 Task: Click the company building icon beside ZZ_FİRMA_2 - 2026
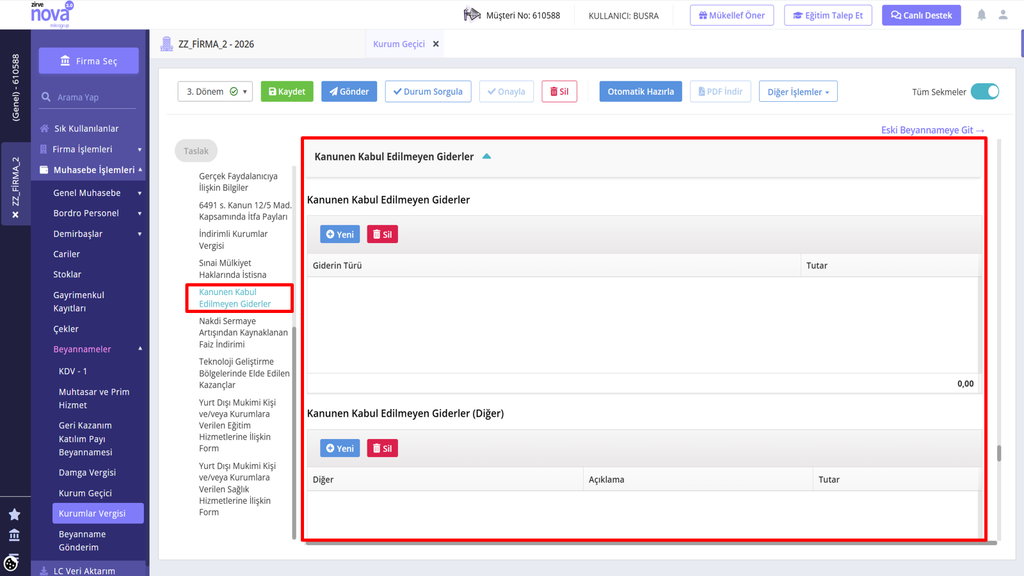pos(167,44)
